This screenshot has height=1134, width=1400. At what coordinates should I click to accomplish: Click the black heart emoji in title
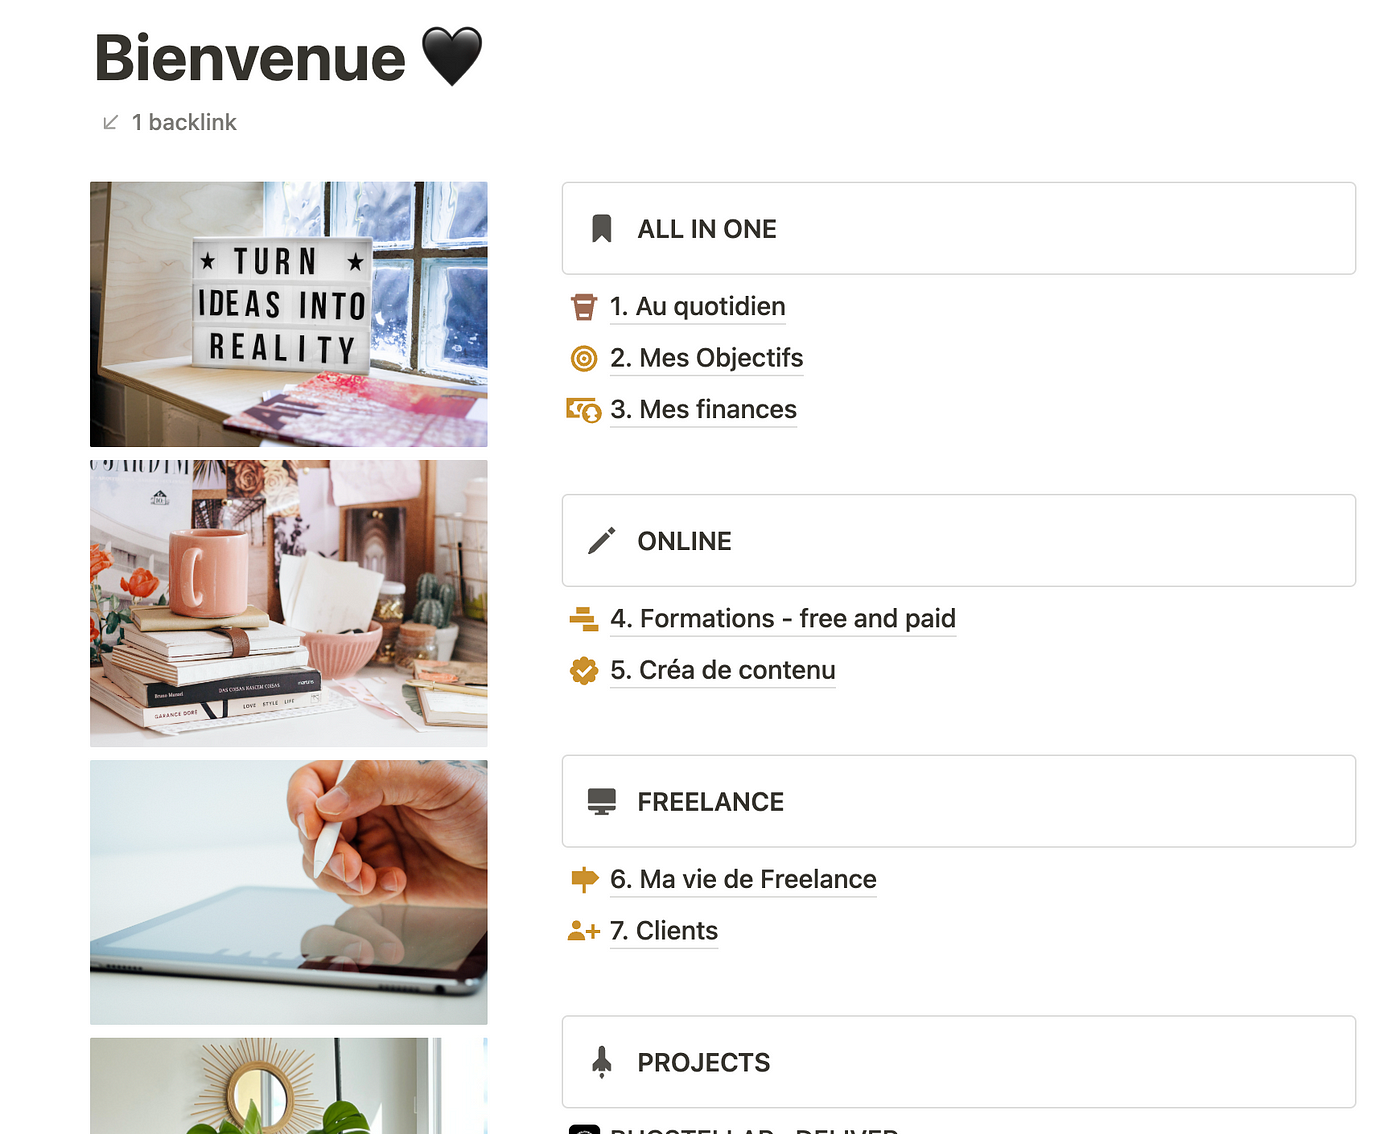[x=452, y=57]
